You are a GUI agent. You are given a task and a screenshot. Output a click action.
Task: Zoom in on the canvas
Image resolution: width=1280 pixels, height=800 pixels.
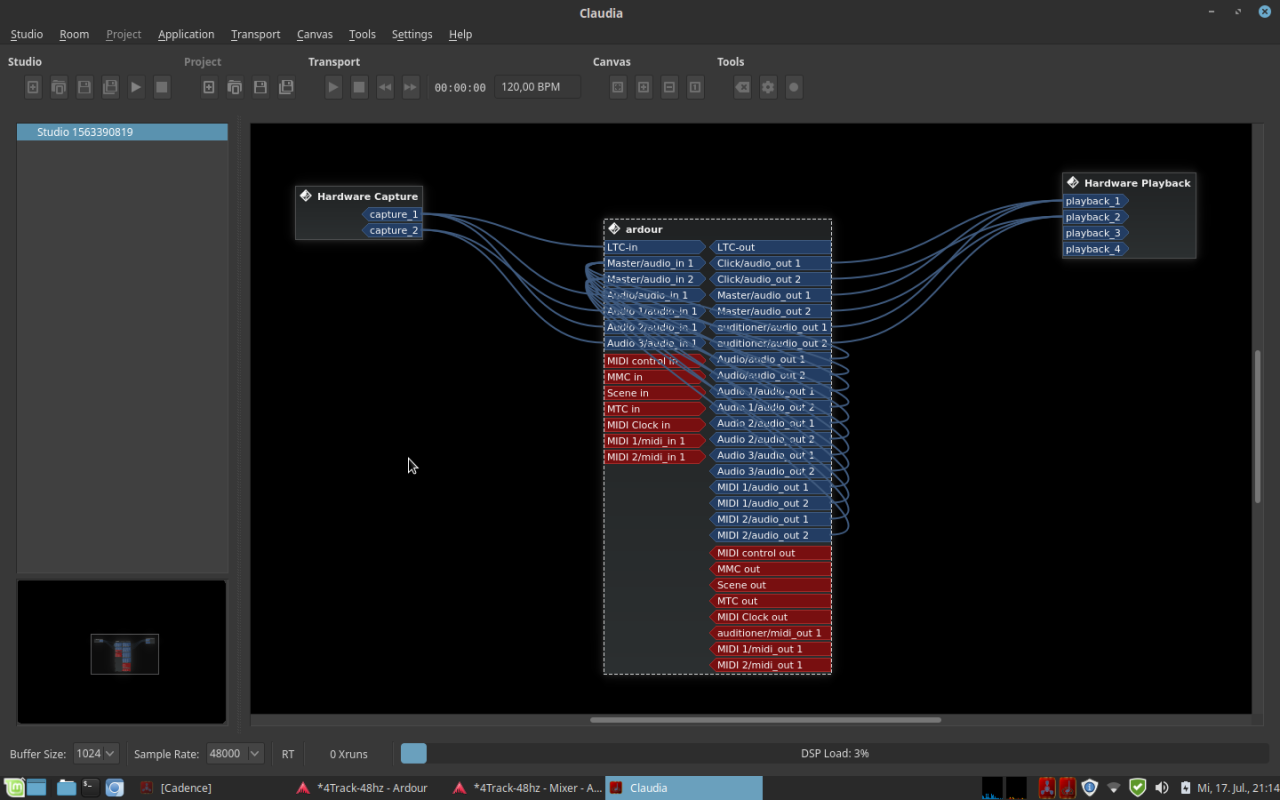pos(643,88)
